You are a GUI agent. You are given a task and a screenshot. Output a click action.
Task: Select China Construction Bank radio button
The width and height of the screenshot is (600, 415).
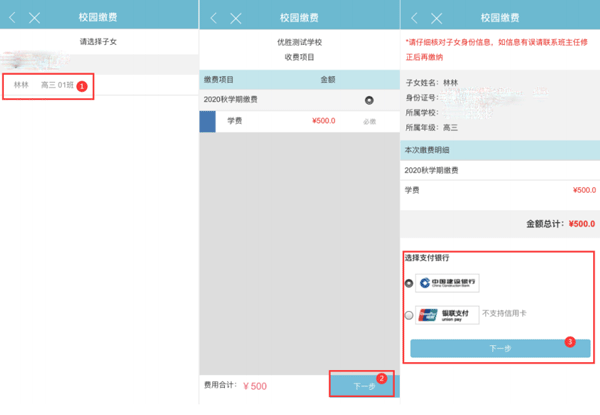[x=409, y=284]
